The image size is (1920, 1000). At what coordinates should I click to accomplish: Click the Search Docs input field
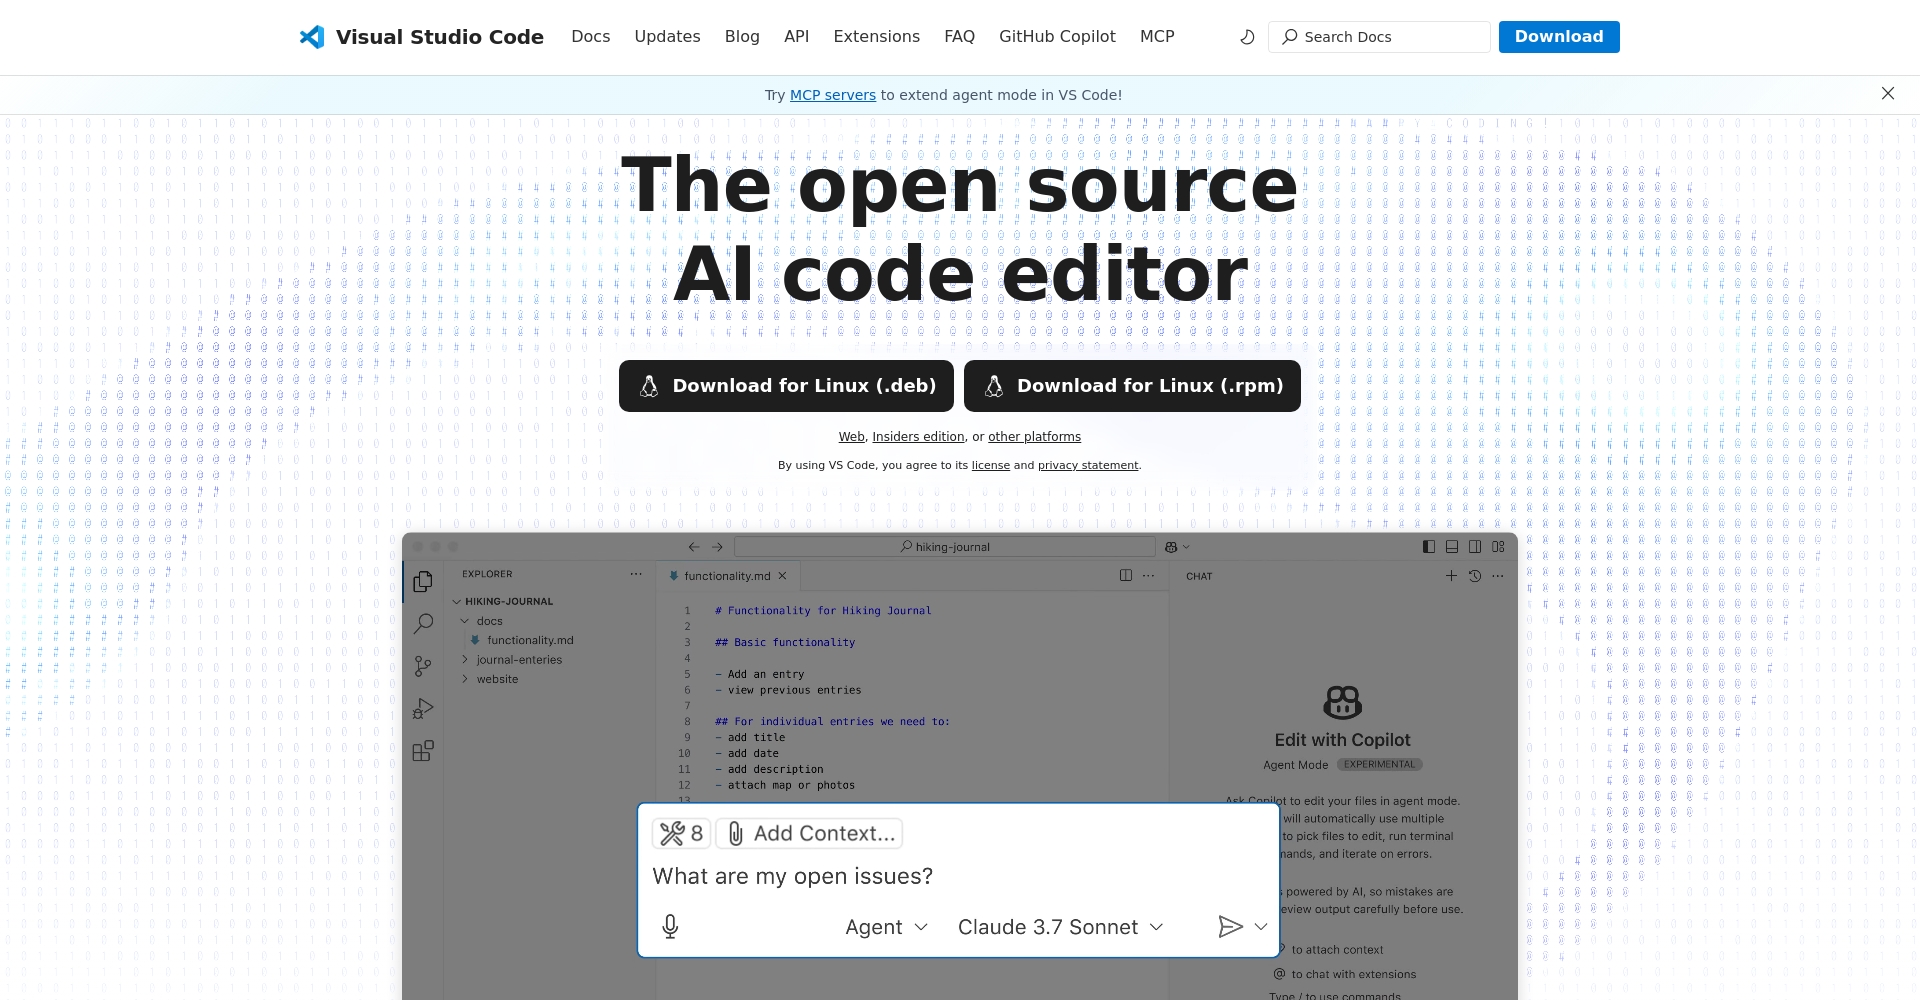click(1379, 37)
